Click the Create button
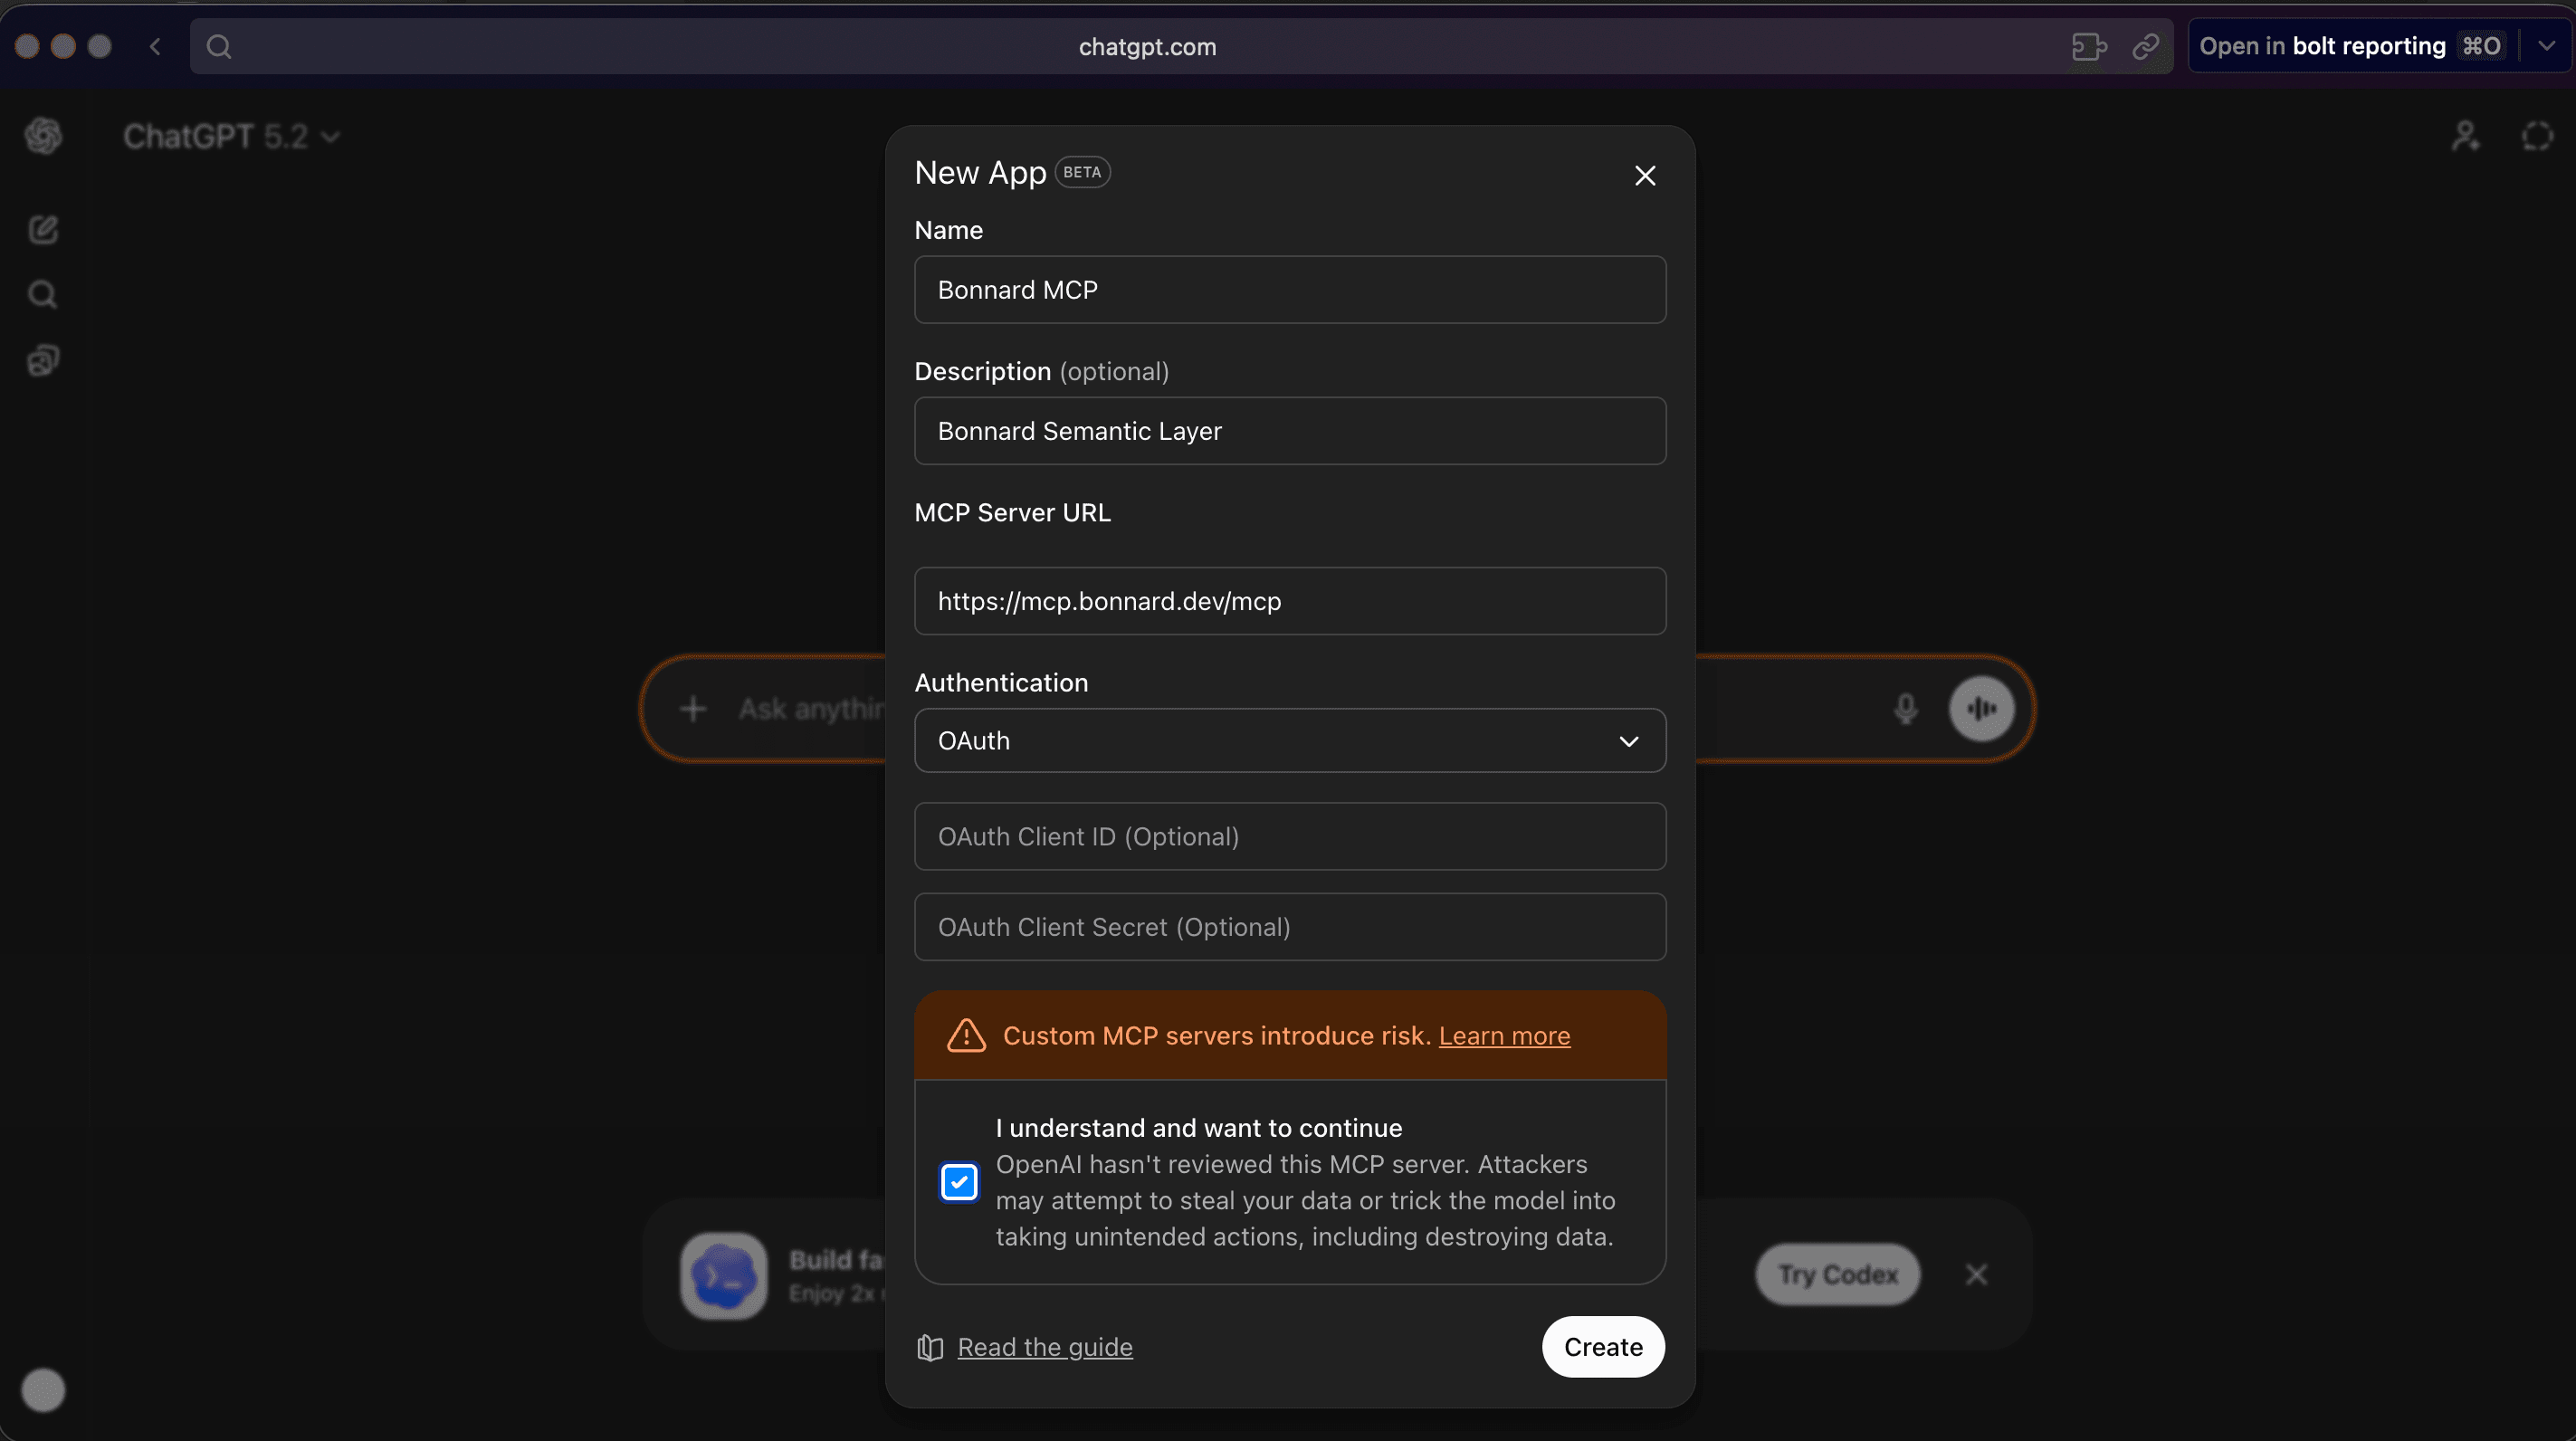The image size is (2576, 1441). 1601,1347
